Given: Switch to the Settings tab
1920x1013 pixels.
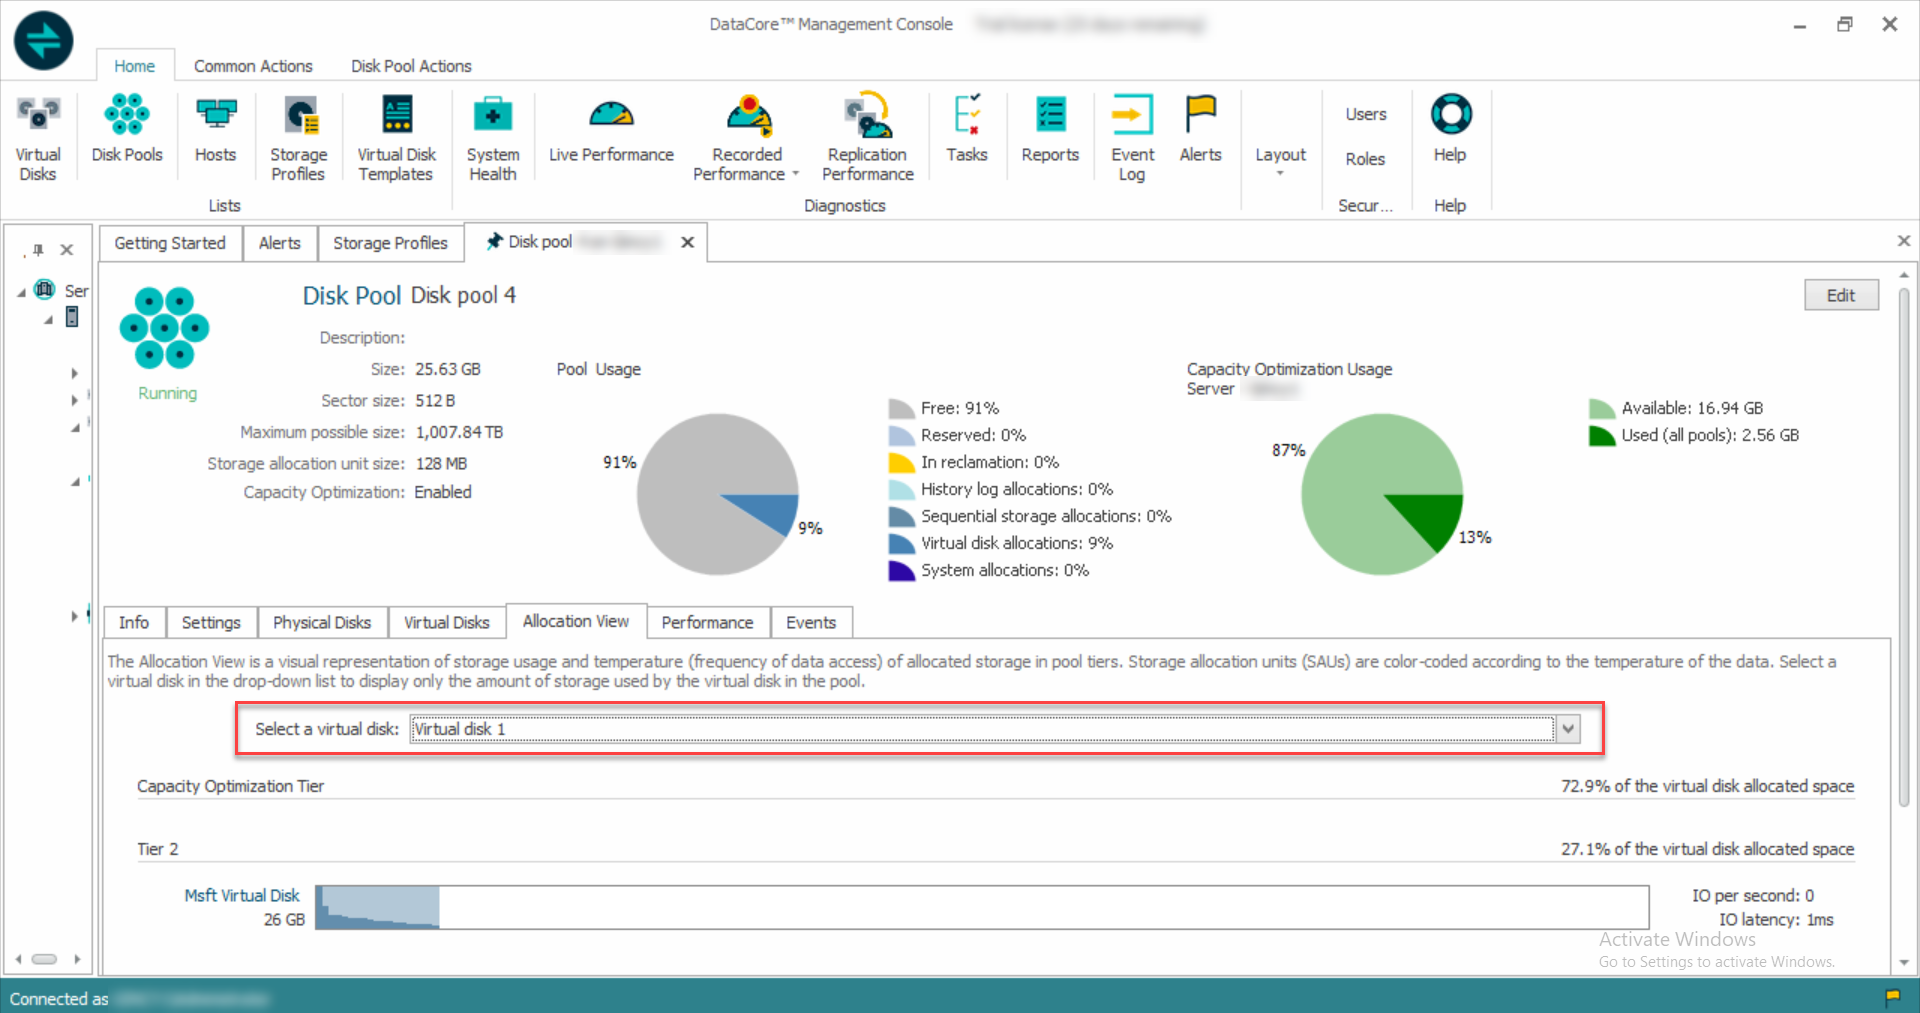Looking at the screenshot, I should point(211,622).
